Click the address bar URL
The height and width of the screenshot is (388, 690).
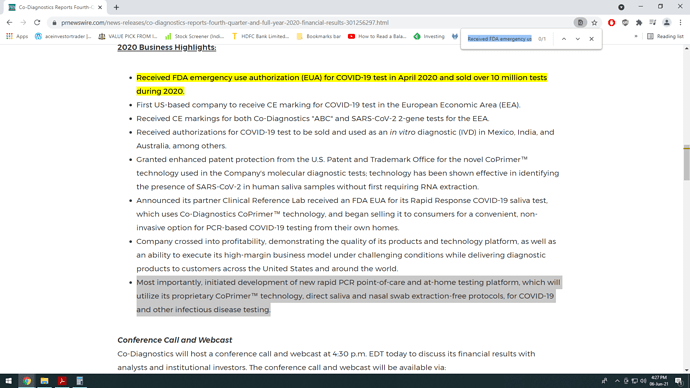(225, 22)
